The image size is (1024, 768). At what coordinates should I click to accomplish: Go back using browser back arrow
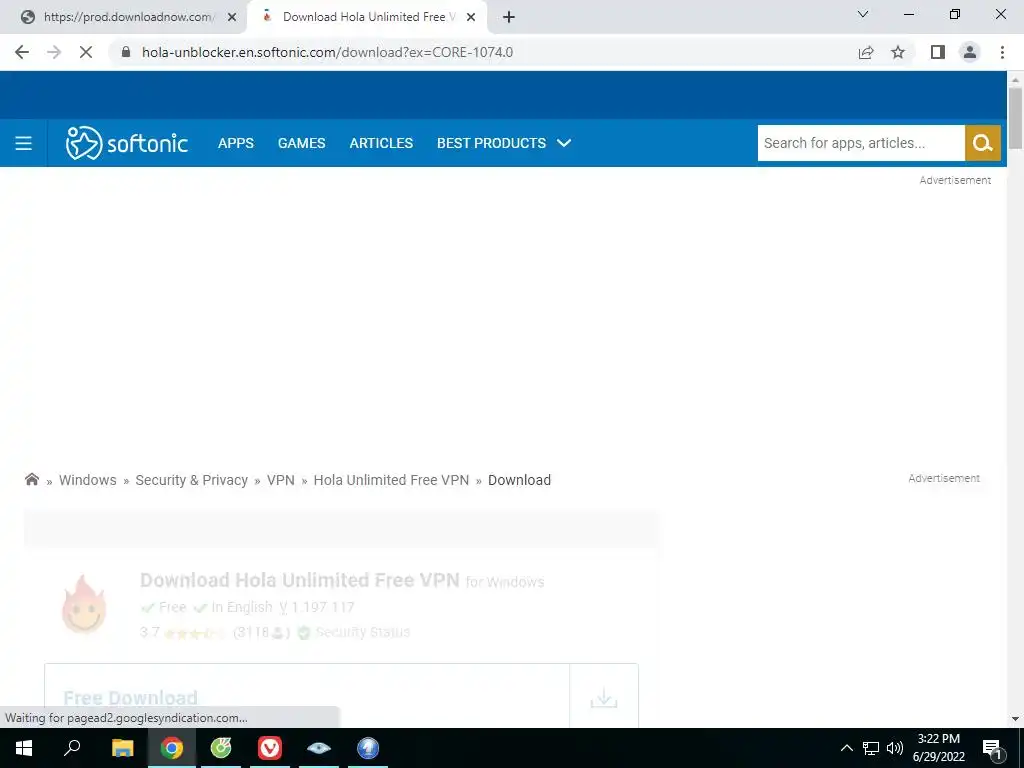[x=22, y=52]
